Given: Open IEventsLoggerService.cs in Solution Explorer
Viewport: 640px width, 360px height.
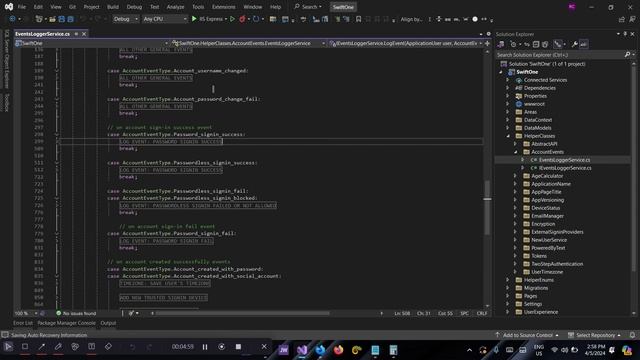Looking at the screenshot, I should click(565, 168).
